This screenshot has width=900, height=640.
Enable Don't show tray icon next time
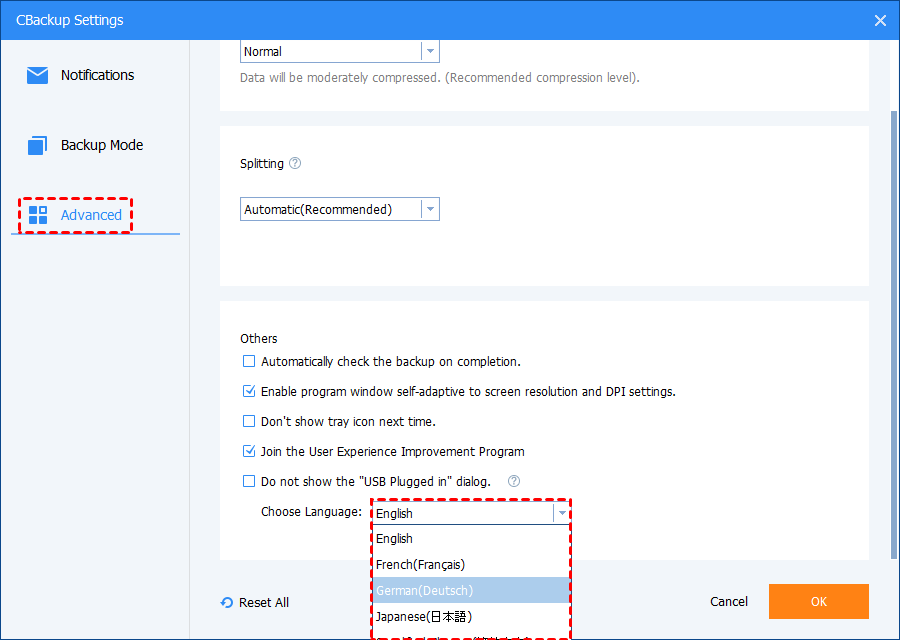(249, 422)
